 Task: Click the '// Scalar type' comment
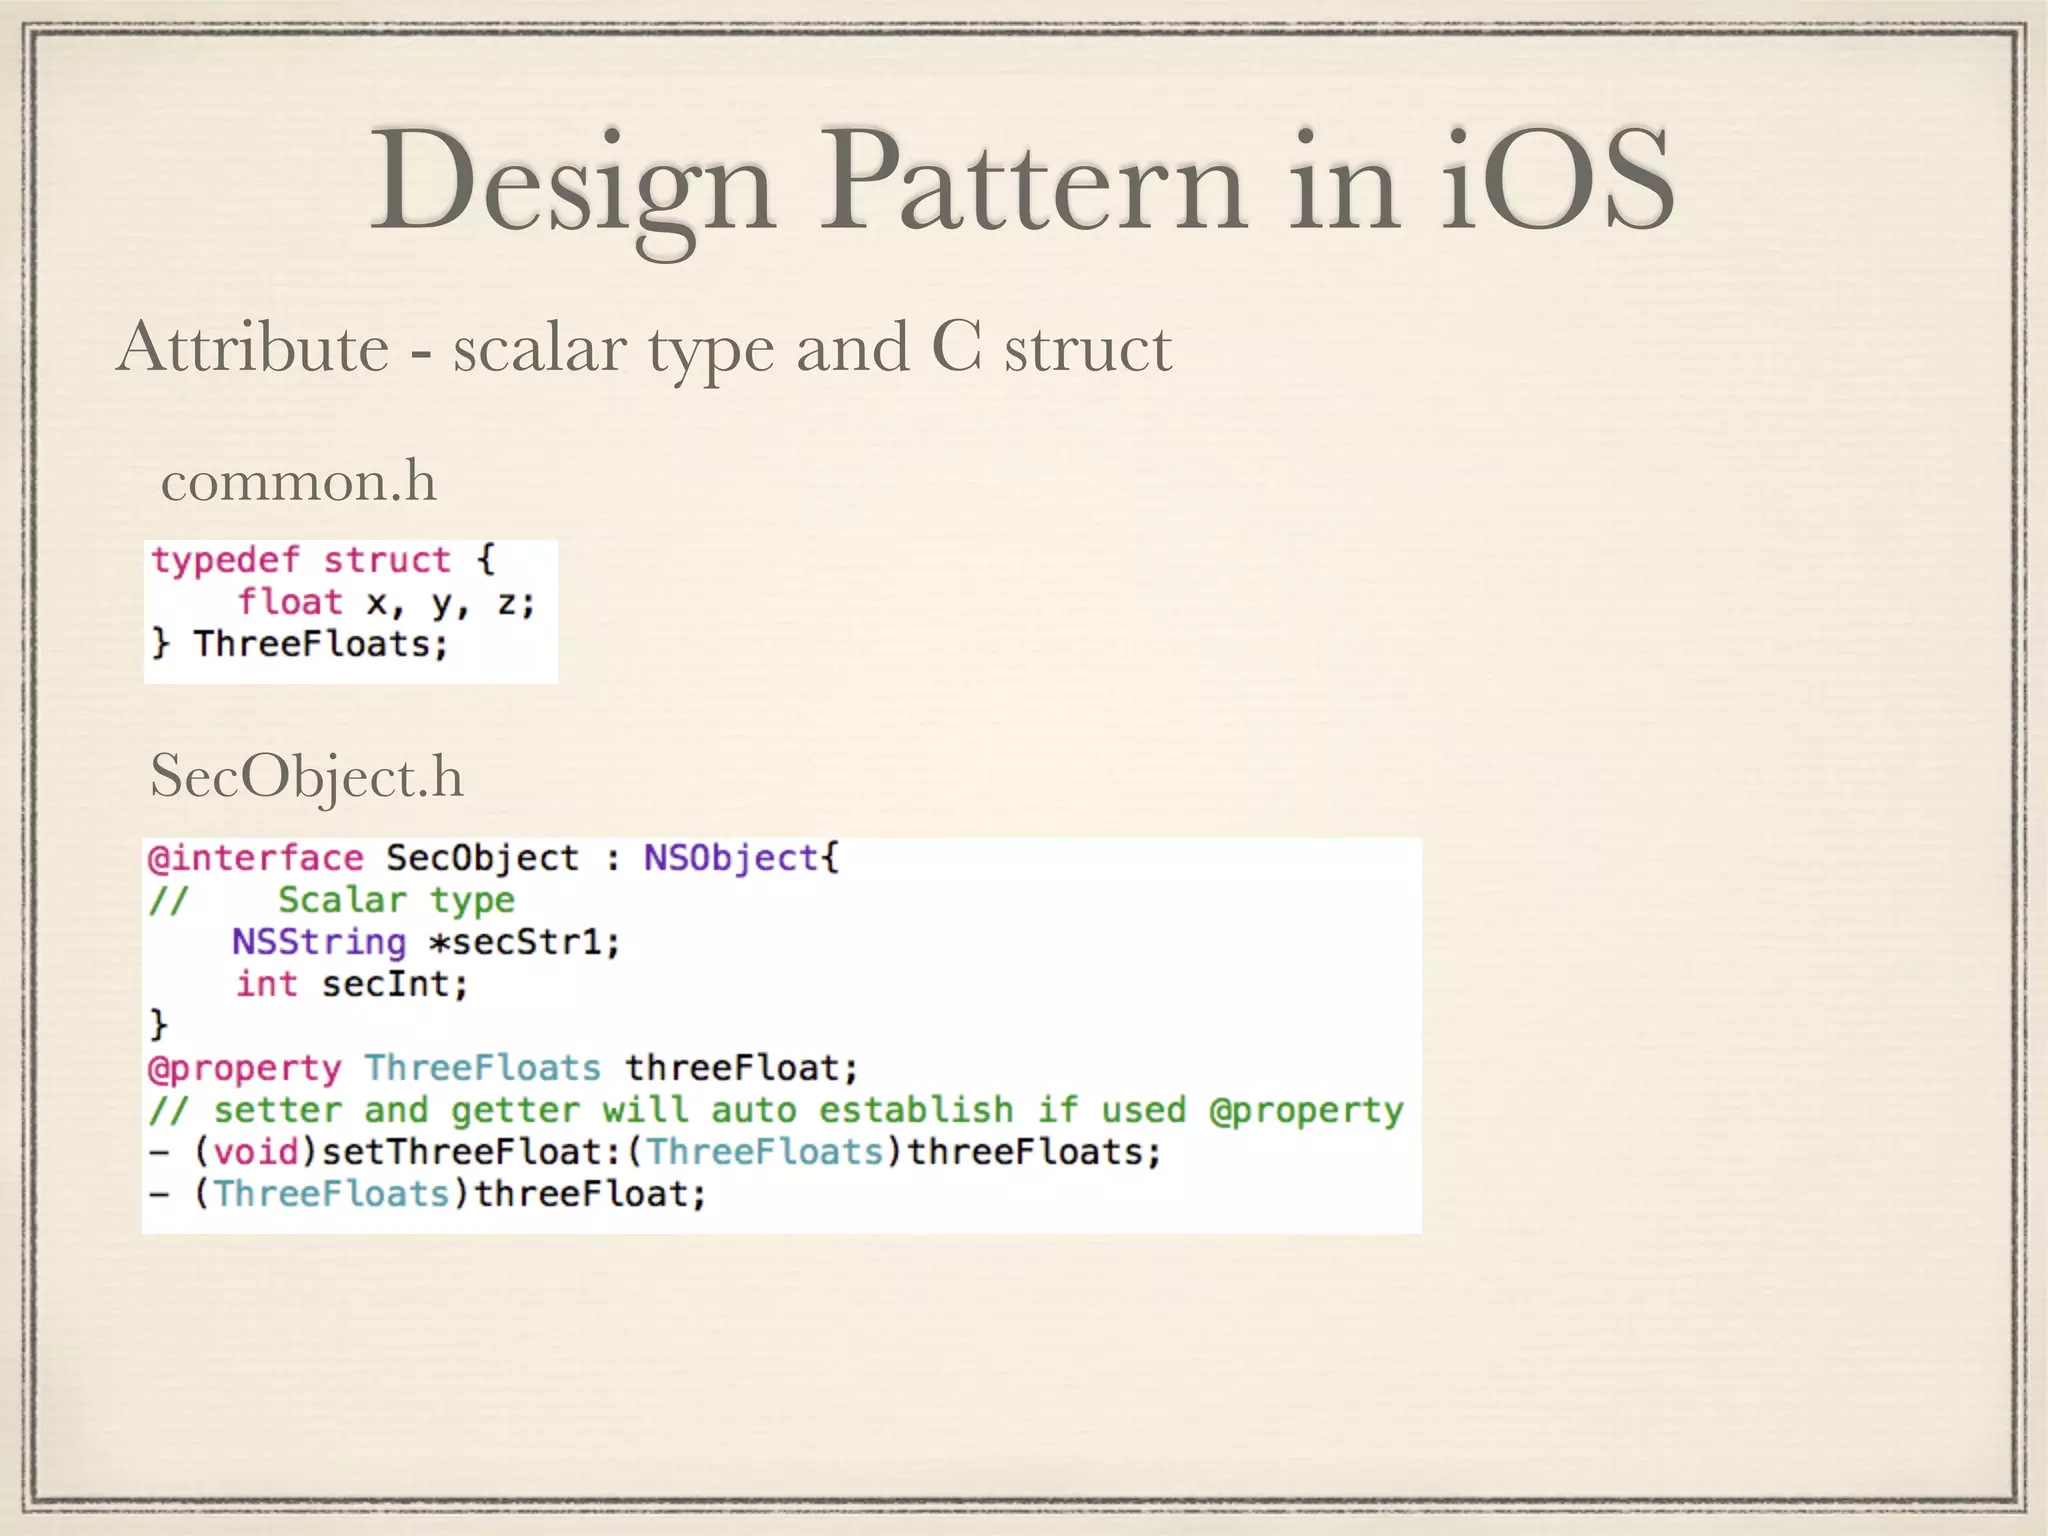click(331, 900)
